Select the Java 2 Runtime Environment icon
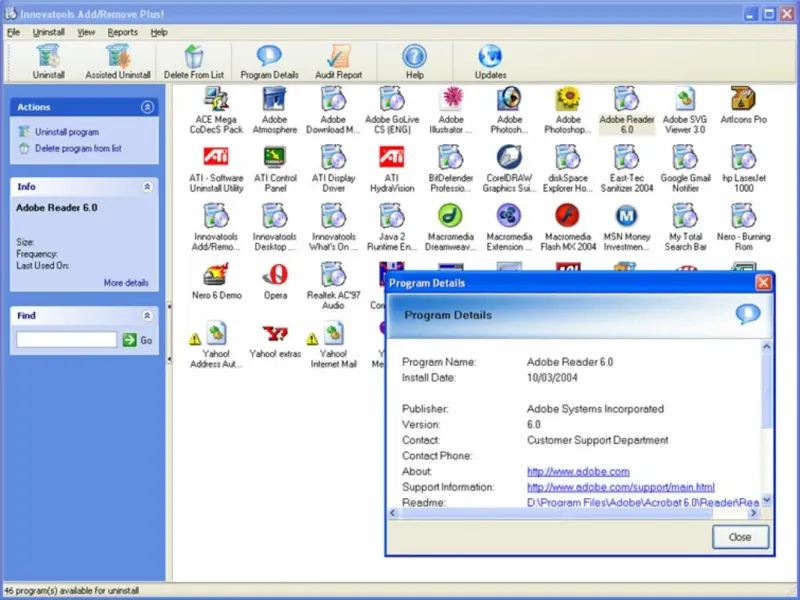The width and height of the screenshot is (800, 600). click(x=392, y=228)
